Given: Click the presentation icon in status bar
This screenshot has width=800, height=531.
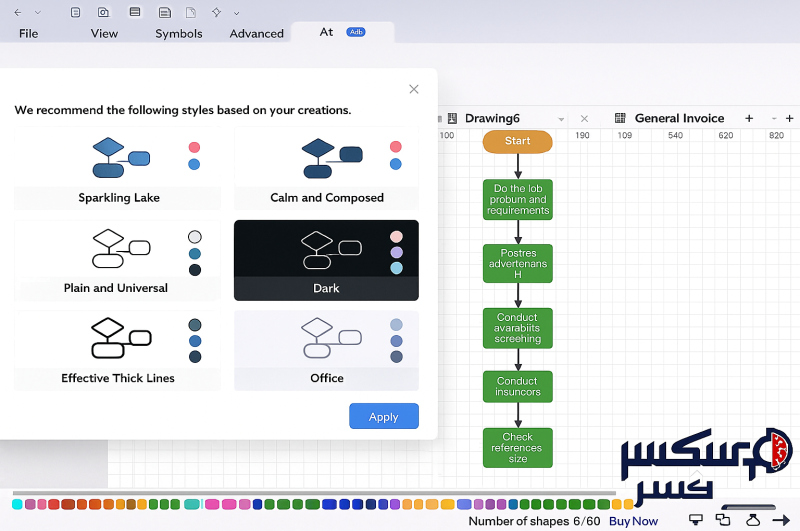Looking at the screenshot, I should pos(695,520).
